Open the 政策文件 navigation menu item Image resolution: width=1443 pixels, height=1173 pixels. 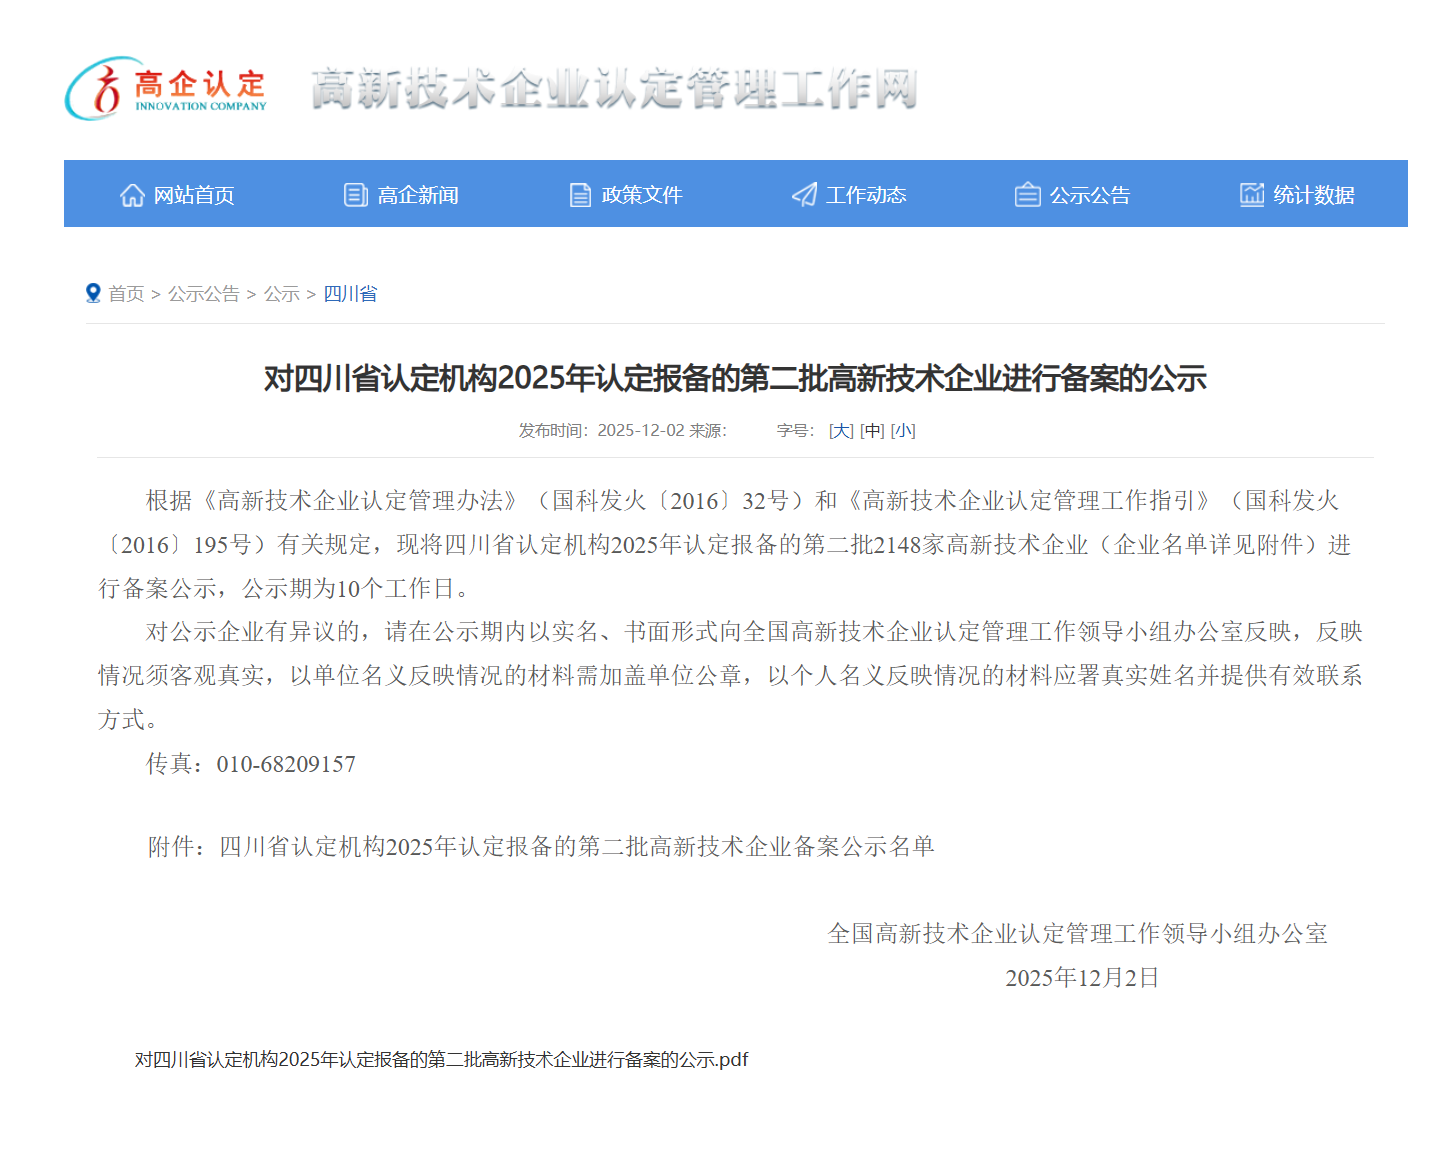(x=642, y=195)
